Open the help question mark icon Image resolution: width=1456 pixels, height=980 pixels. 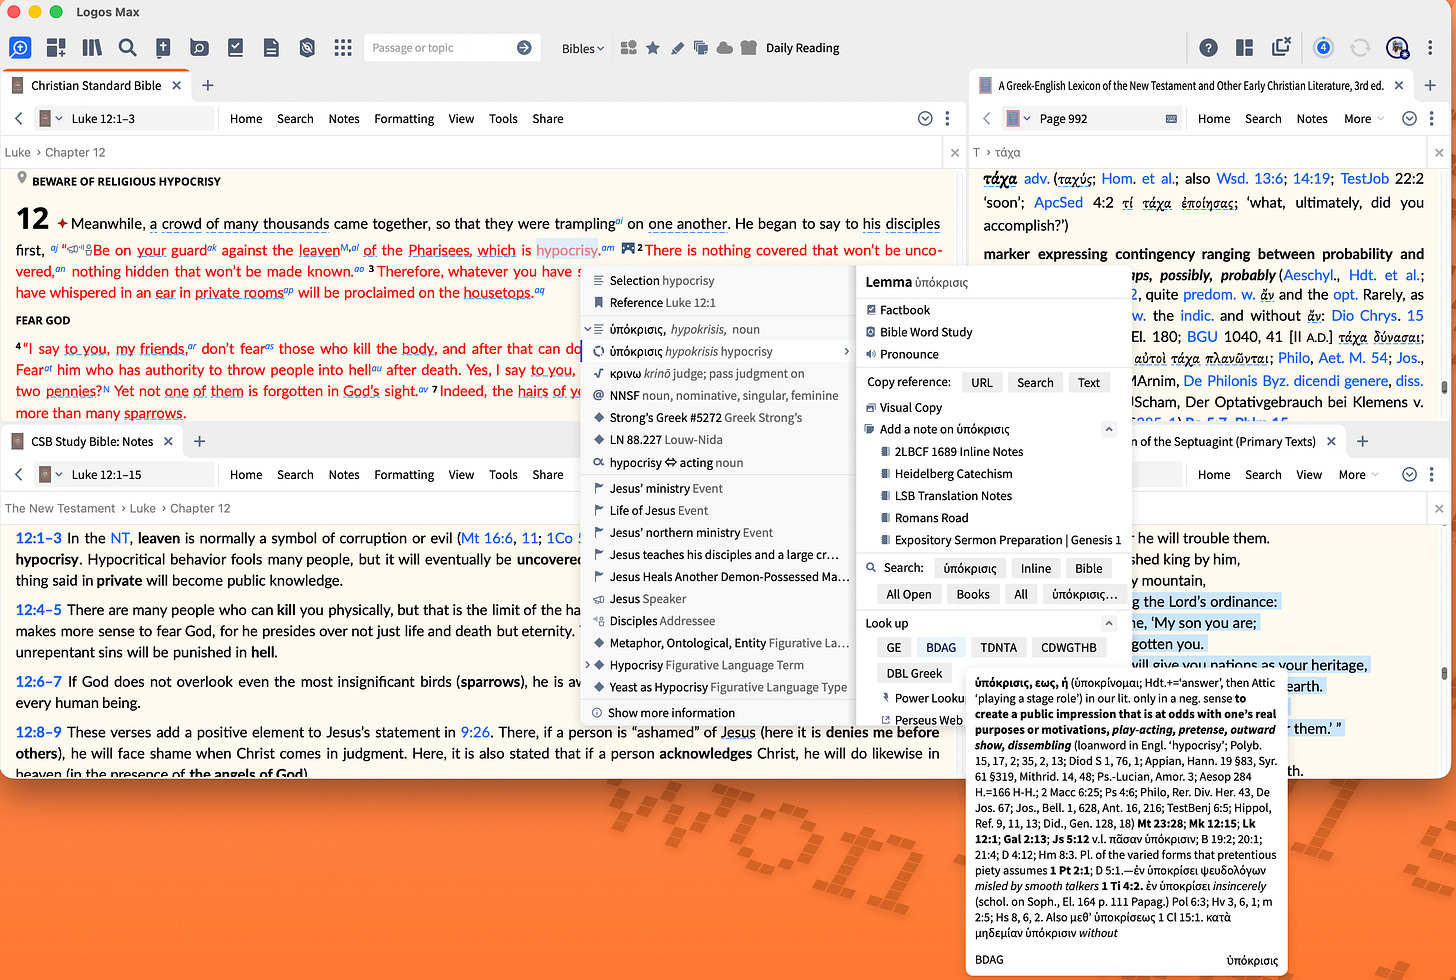coord(1208,47)
